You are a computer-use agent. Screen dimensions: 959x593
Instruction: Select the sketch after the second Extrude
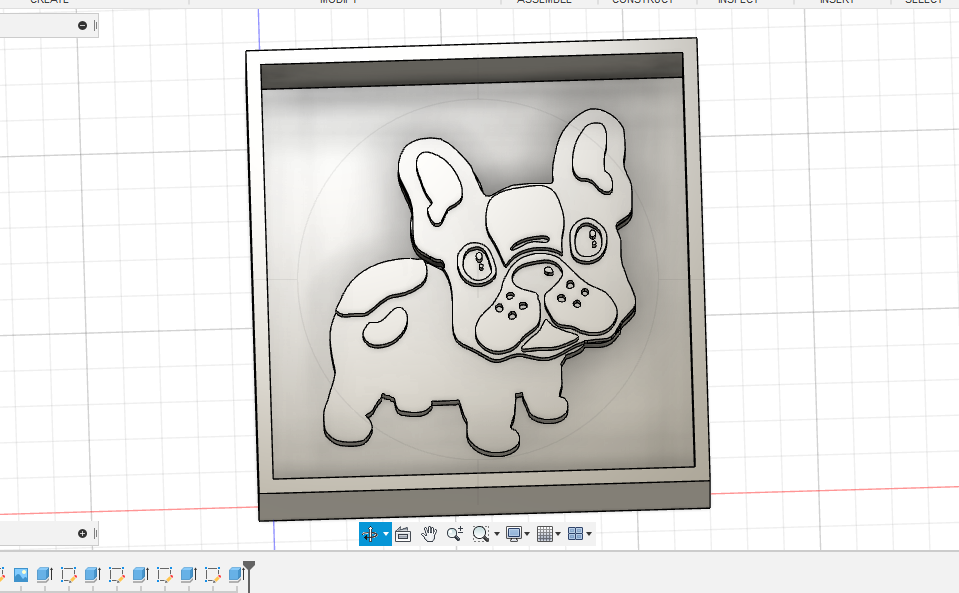pos(116,575)
